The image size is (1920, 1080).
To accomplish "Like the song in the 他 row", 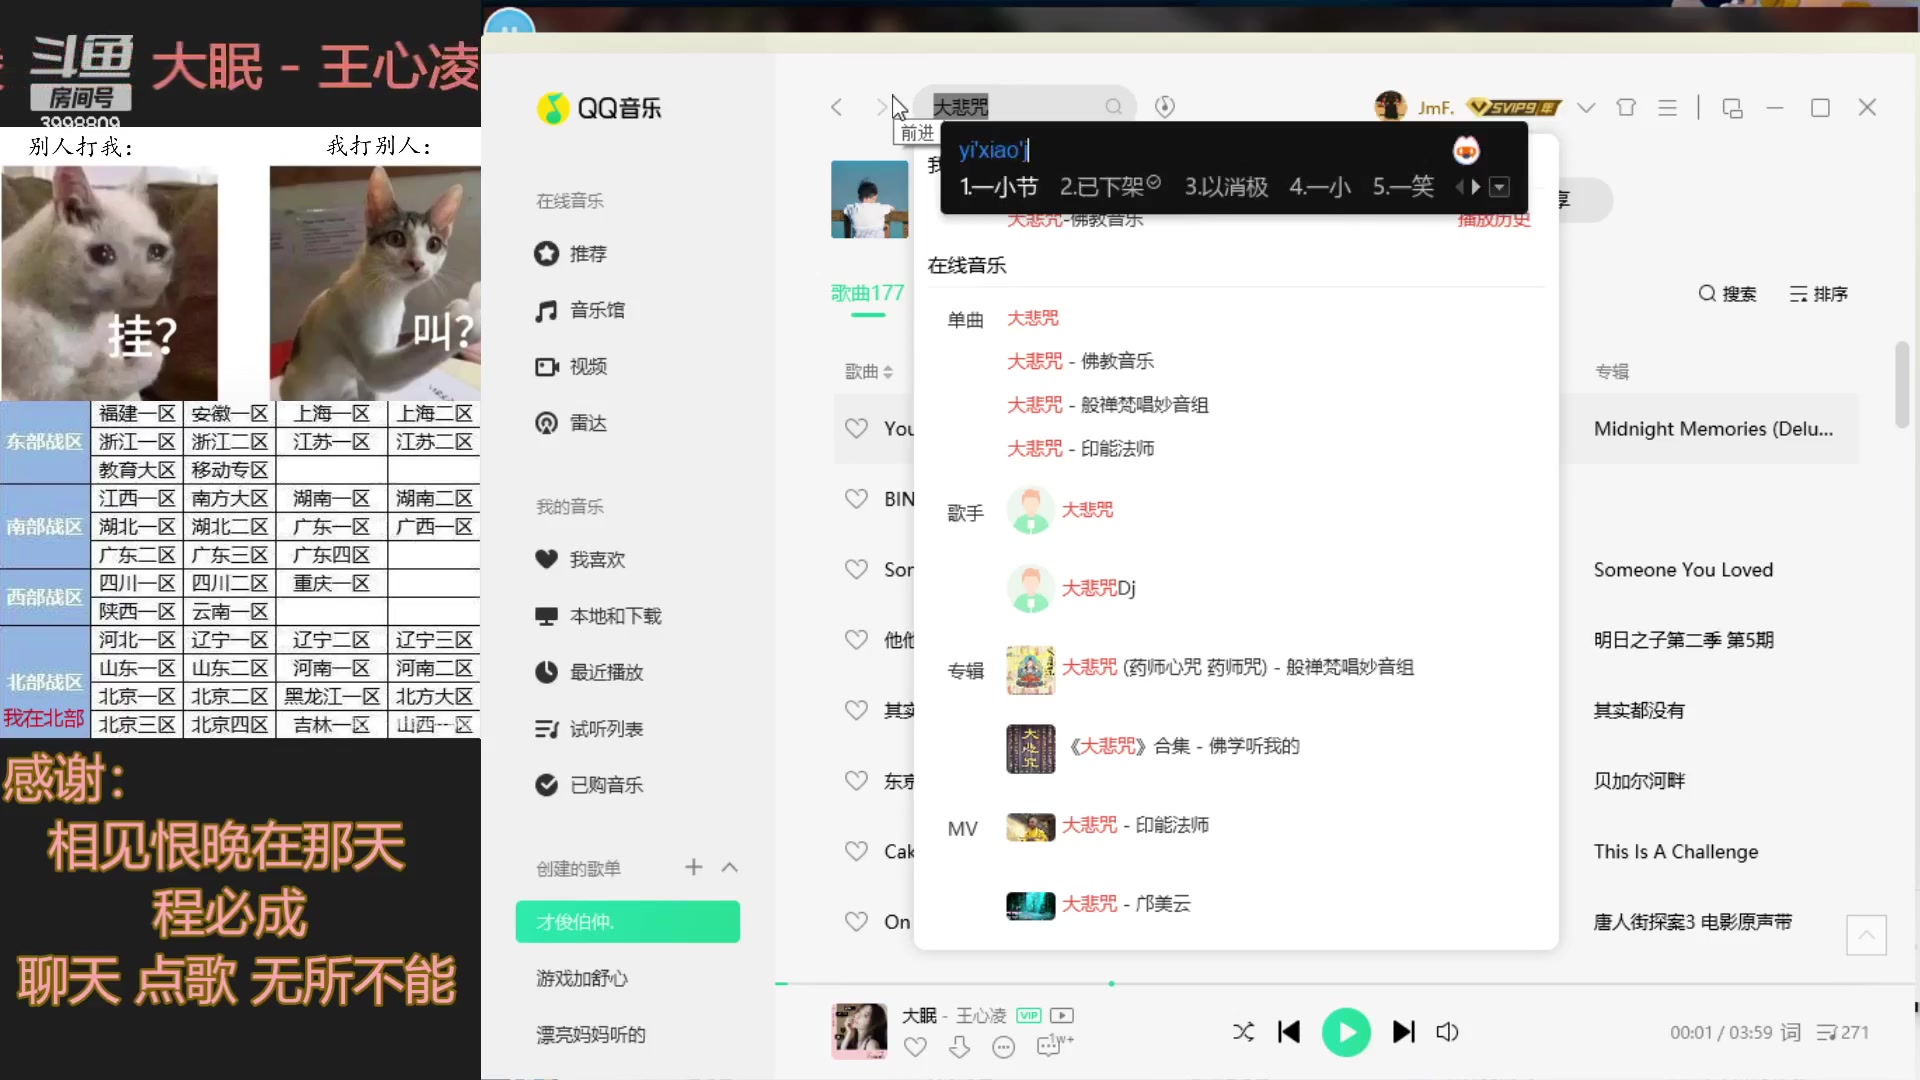I will [x=856, y=639].
